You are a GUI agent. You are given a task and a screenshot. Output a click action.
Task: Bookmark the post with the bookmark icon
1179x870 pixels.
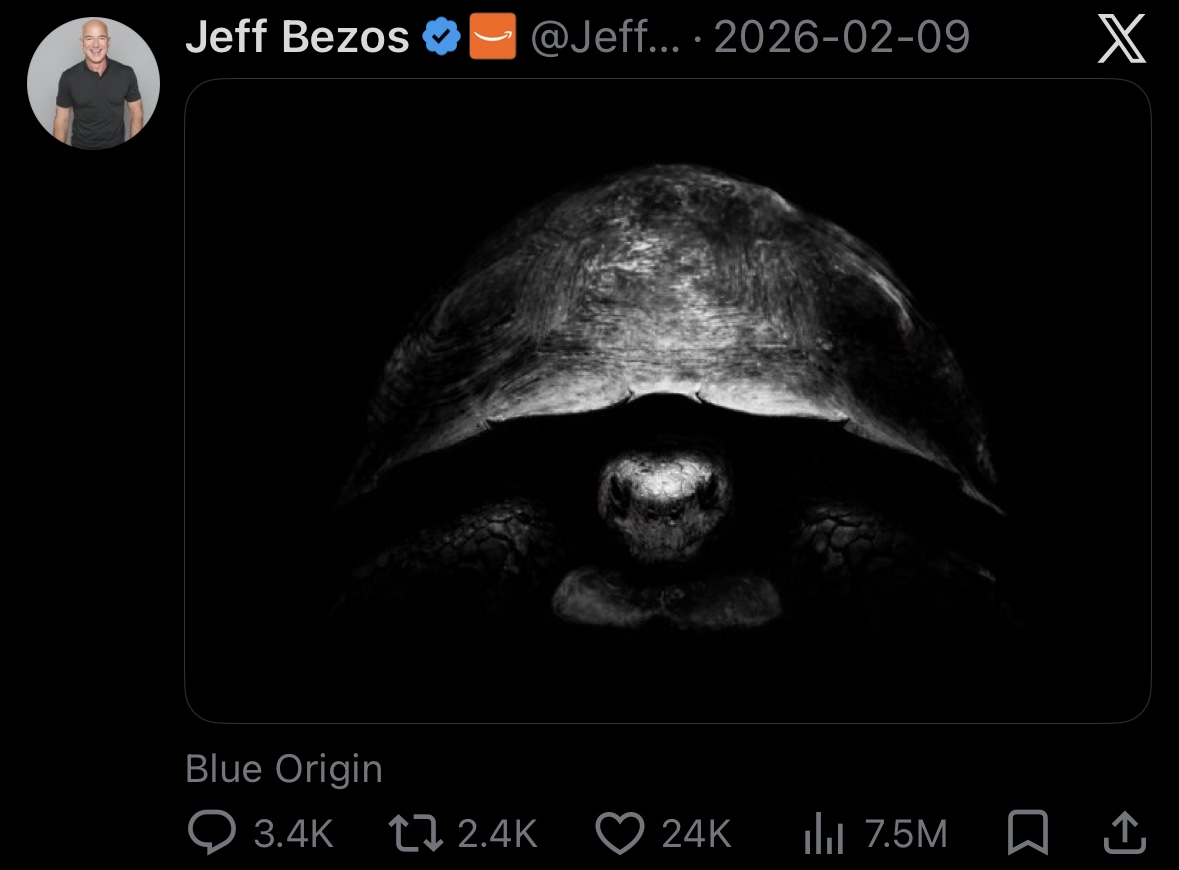pos(1027,832)
